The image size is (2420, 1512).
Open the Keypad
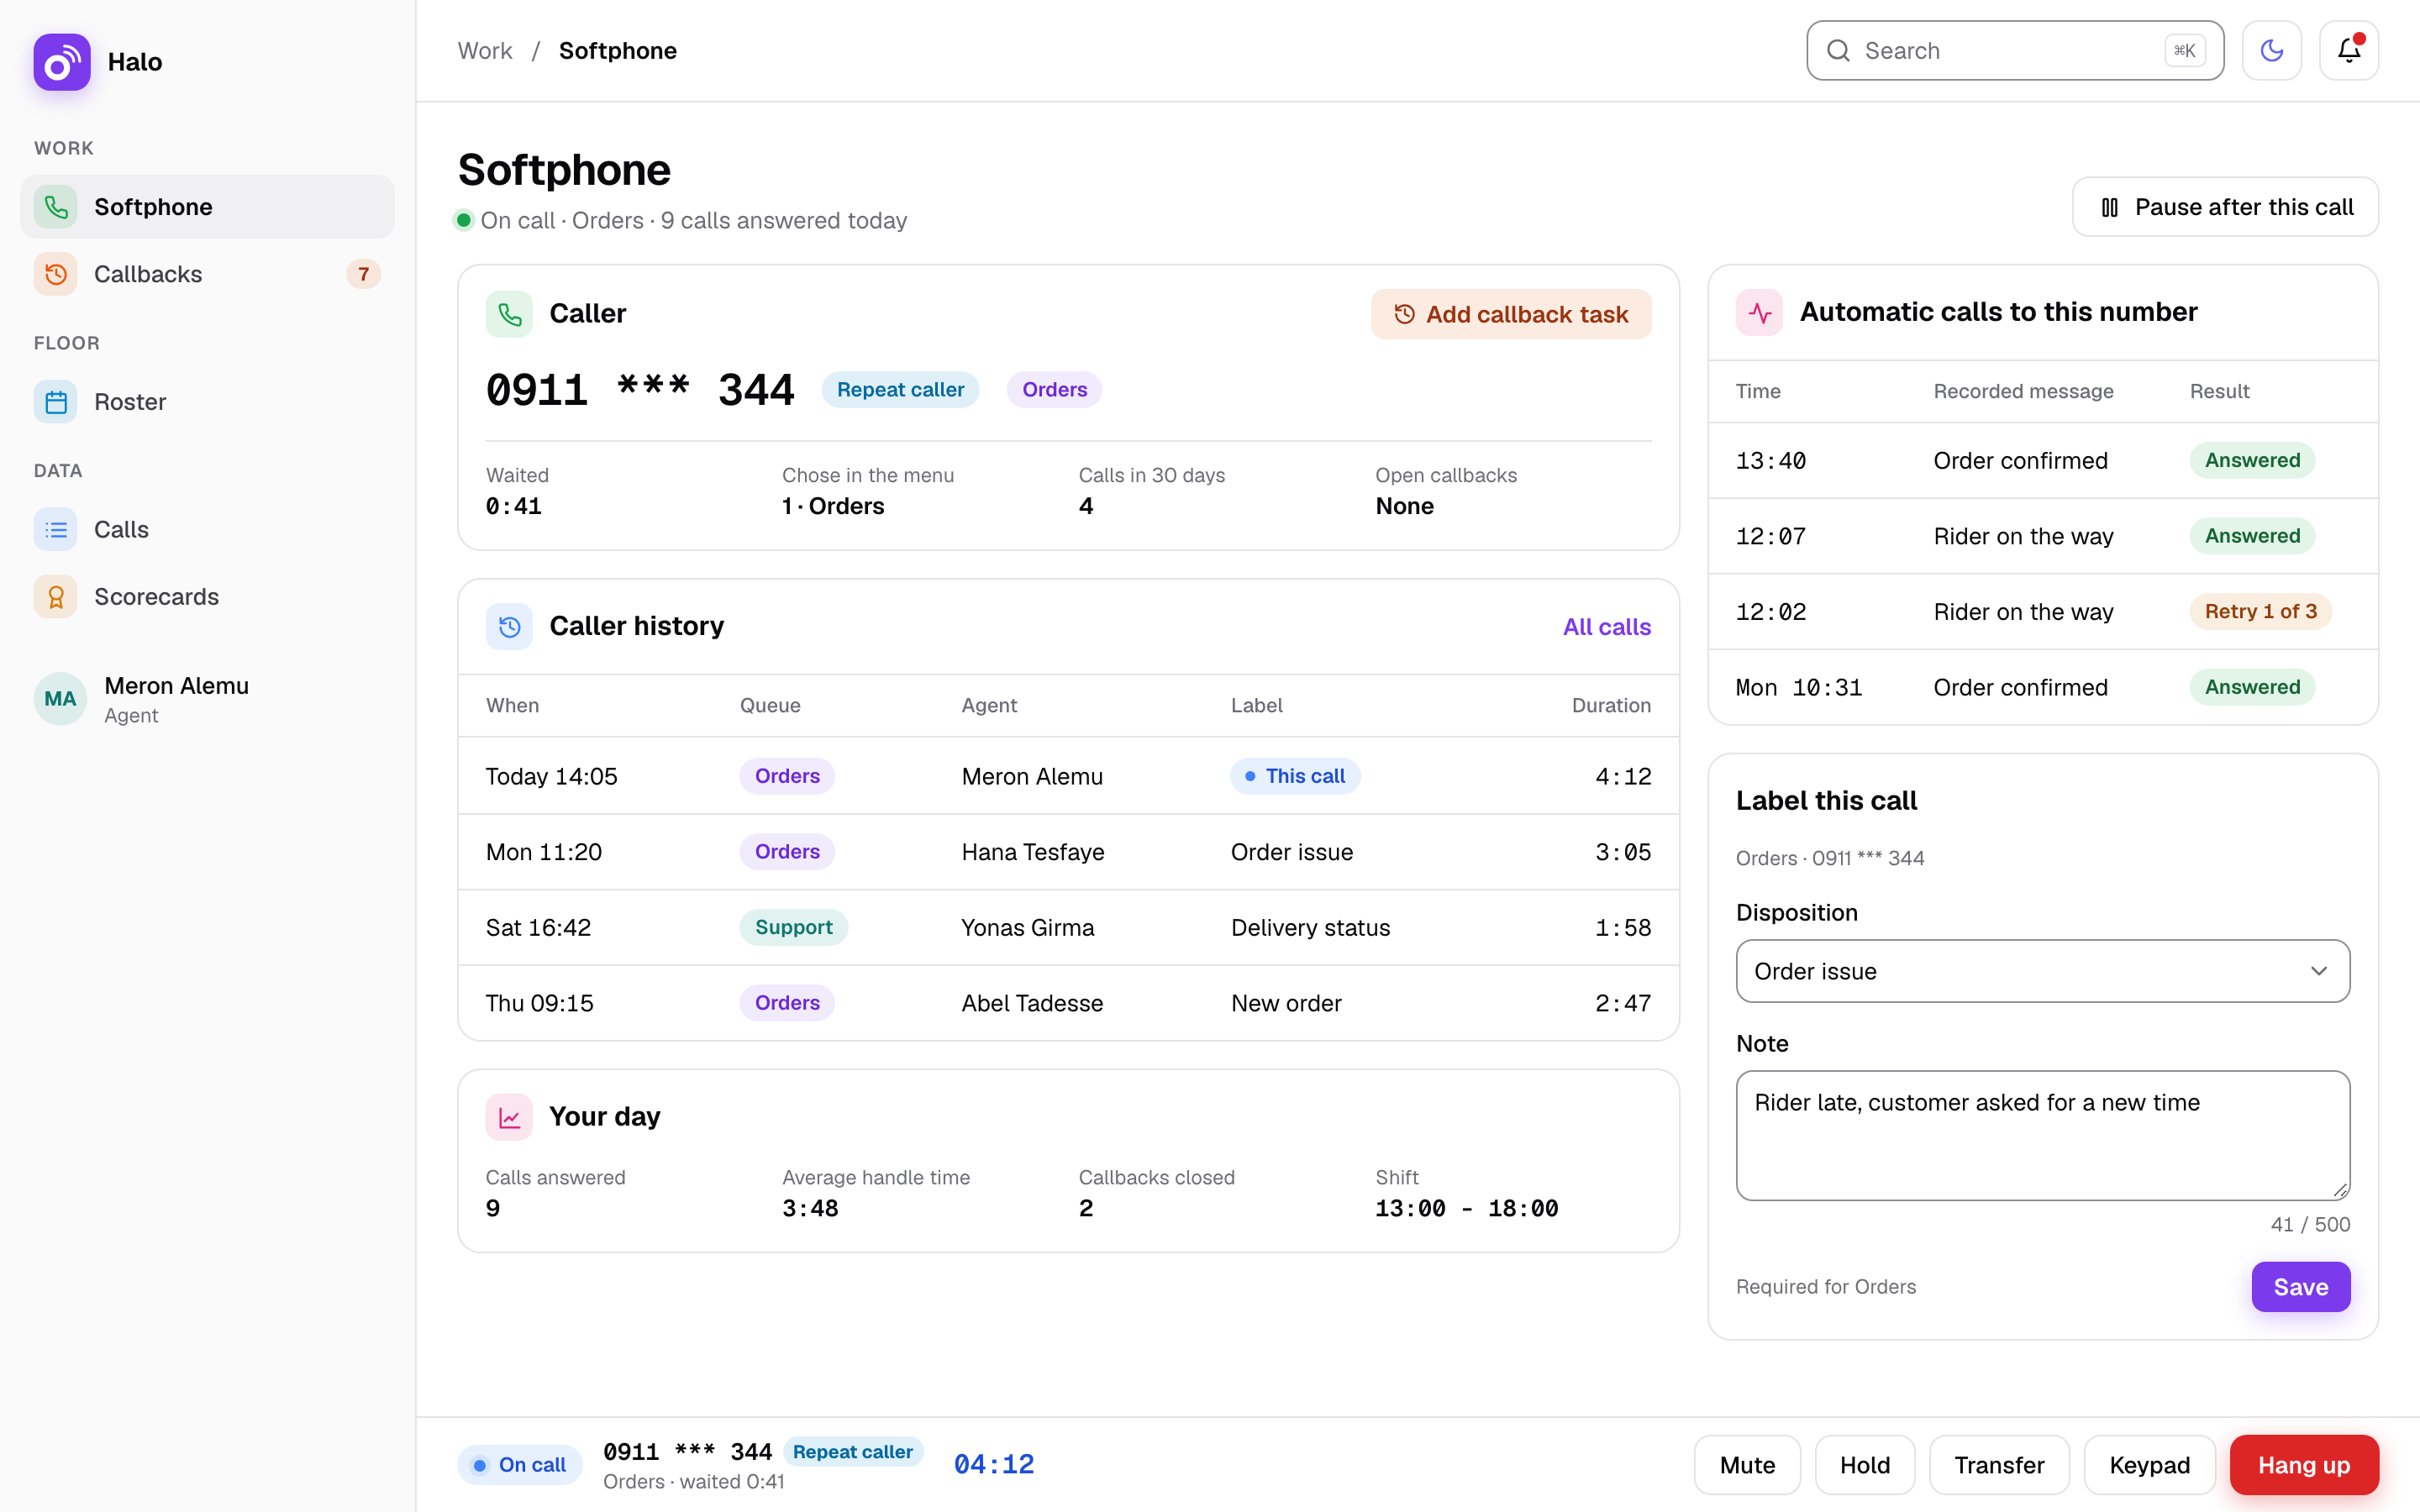click(x=2149, y=1465)
